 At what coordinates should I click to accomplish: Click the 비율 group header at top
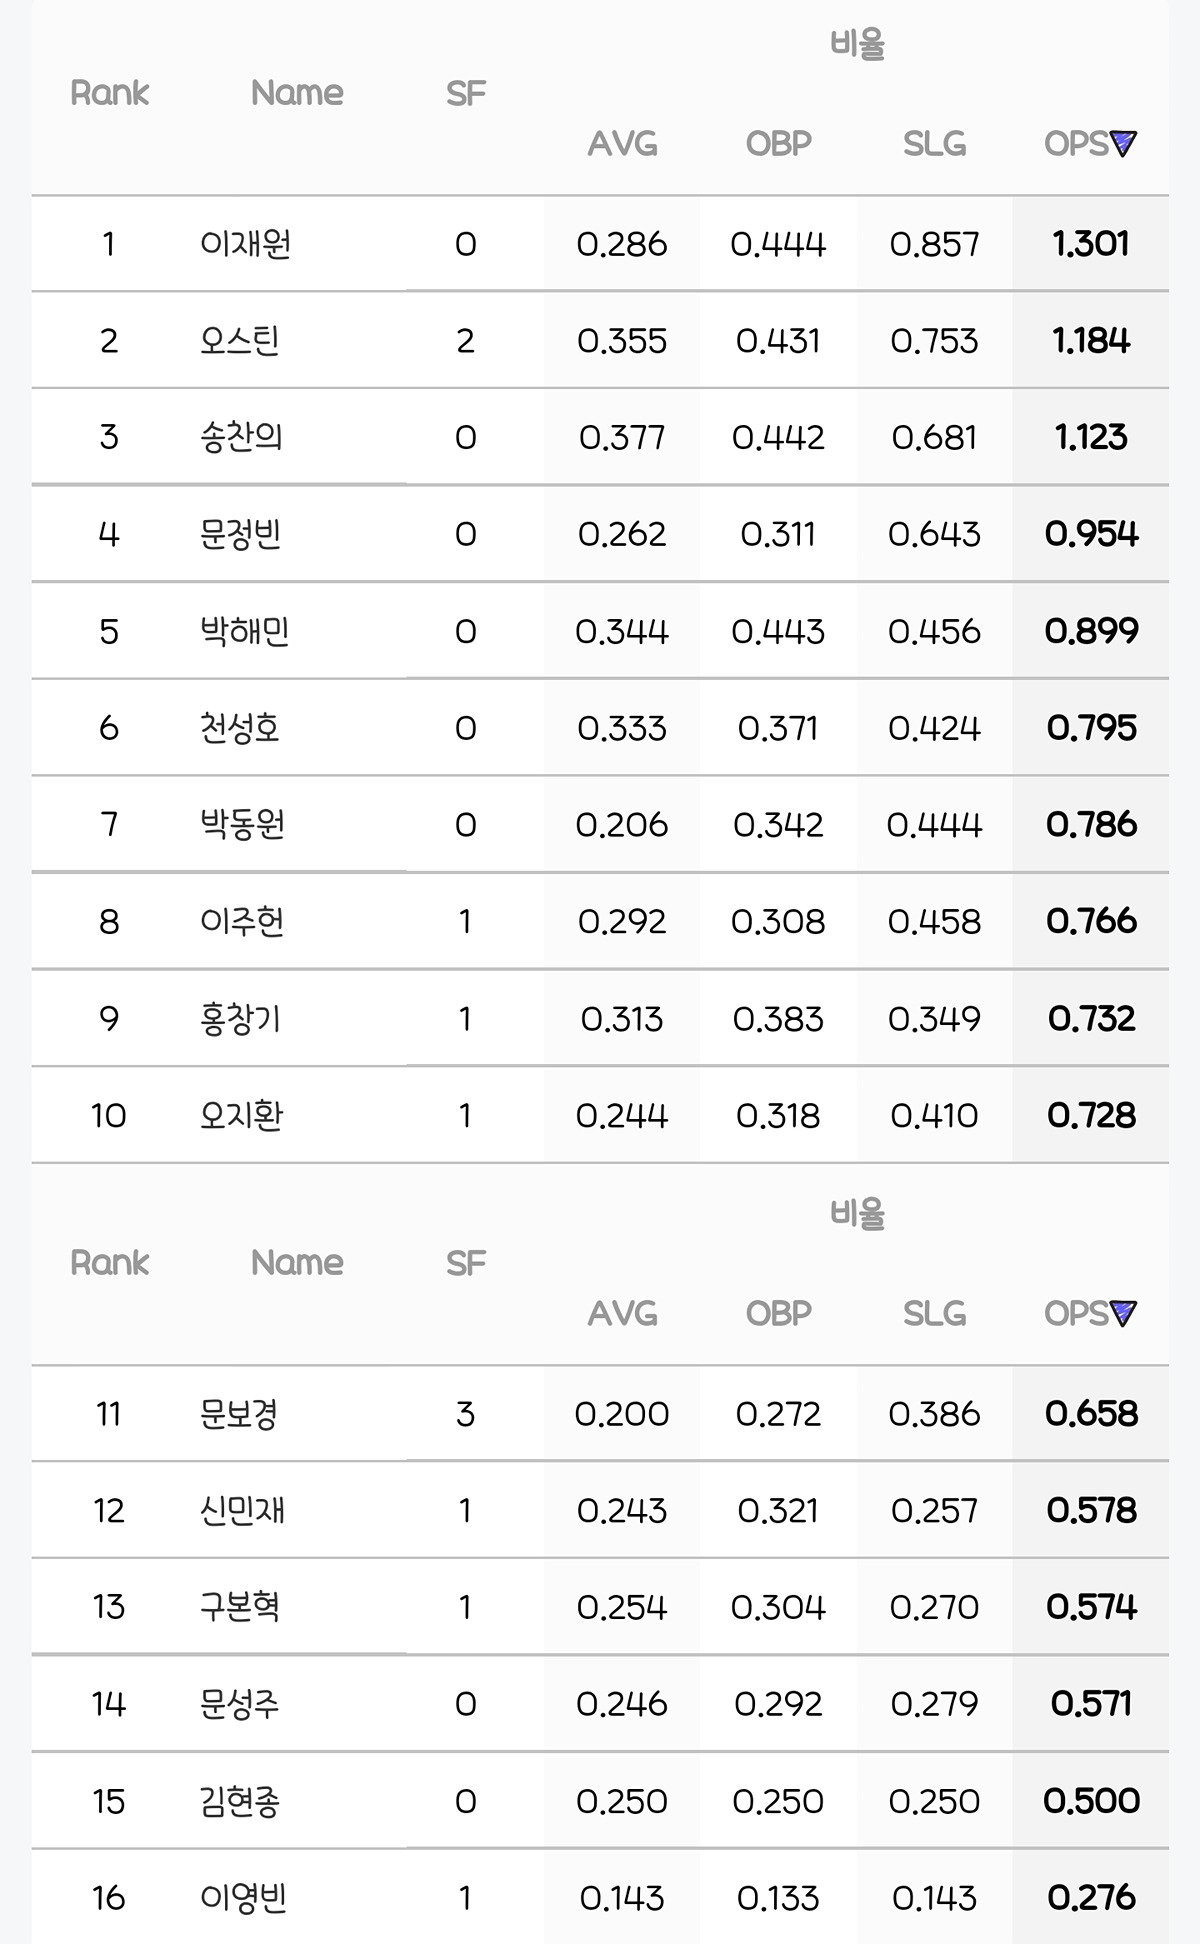pos(857,45)
